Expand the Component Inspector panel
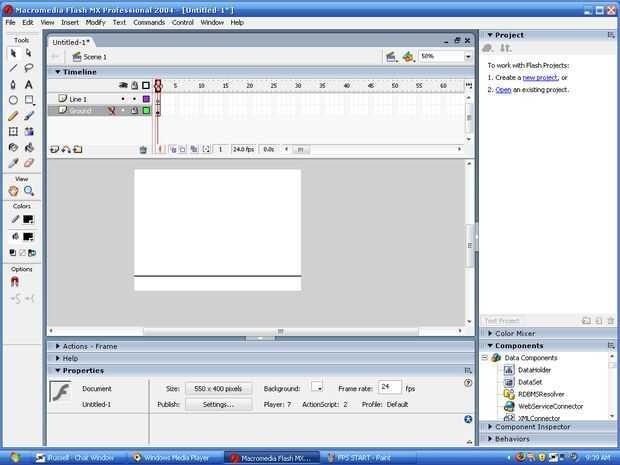 pos(490,427)
